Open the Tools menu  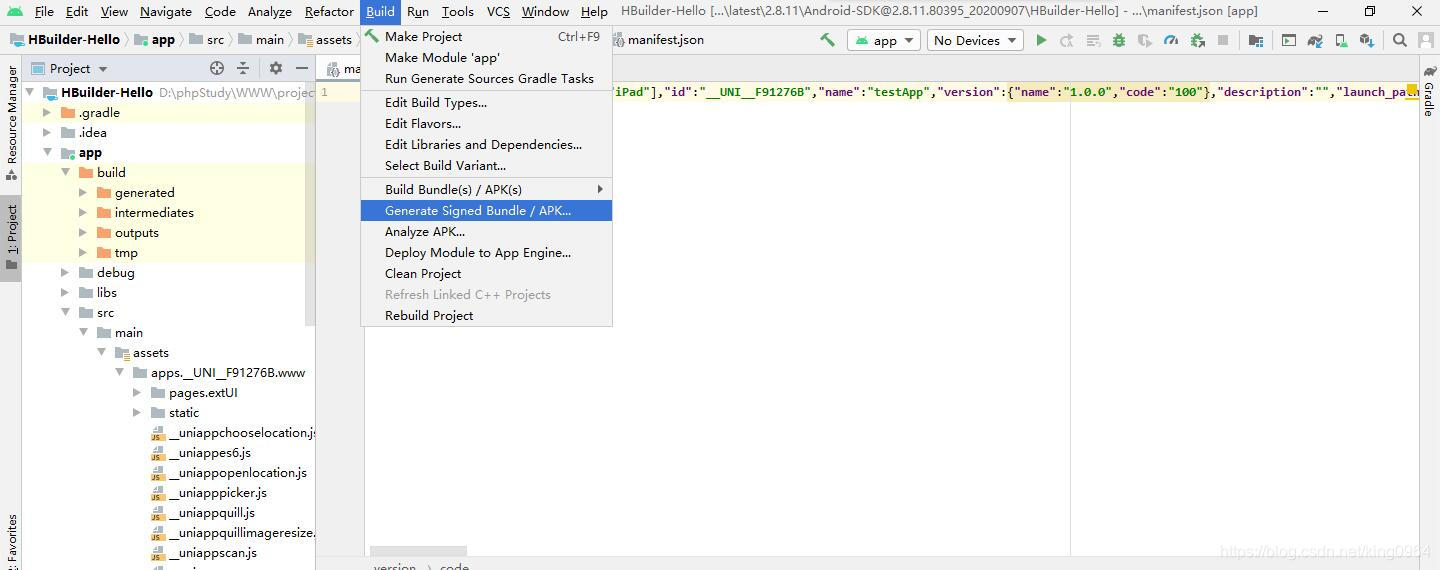click(457, 11)
